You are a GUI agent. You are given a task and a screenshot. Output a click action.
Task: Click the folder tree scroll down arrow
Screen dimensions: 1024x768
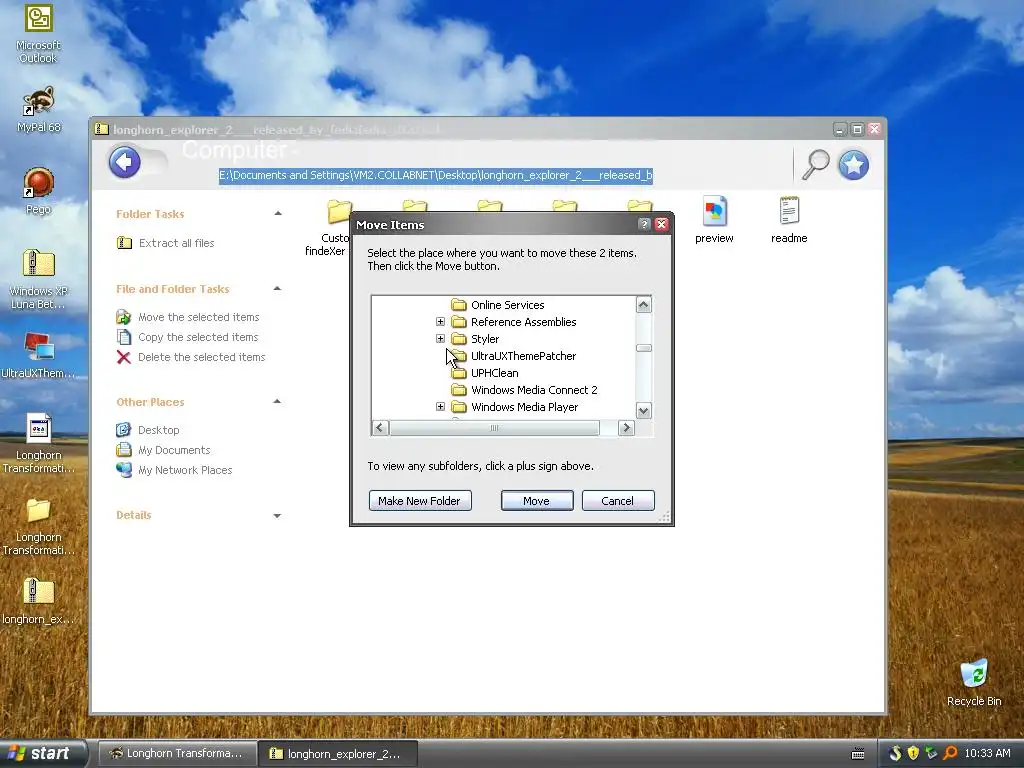(643, 411)
